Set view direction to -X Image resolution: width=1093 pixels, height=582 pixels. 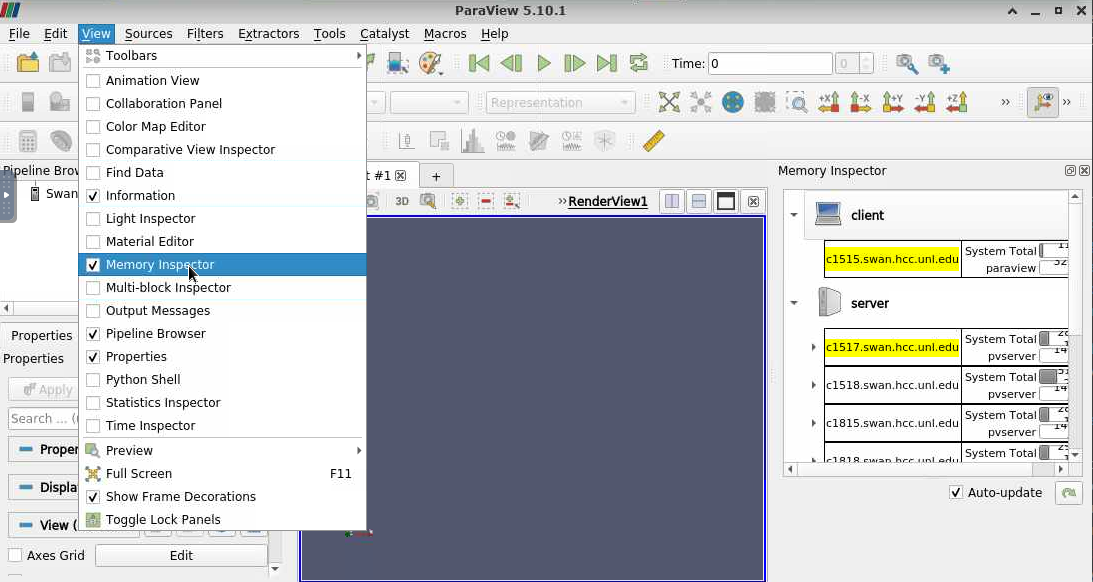tap(860, 102)
